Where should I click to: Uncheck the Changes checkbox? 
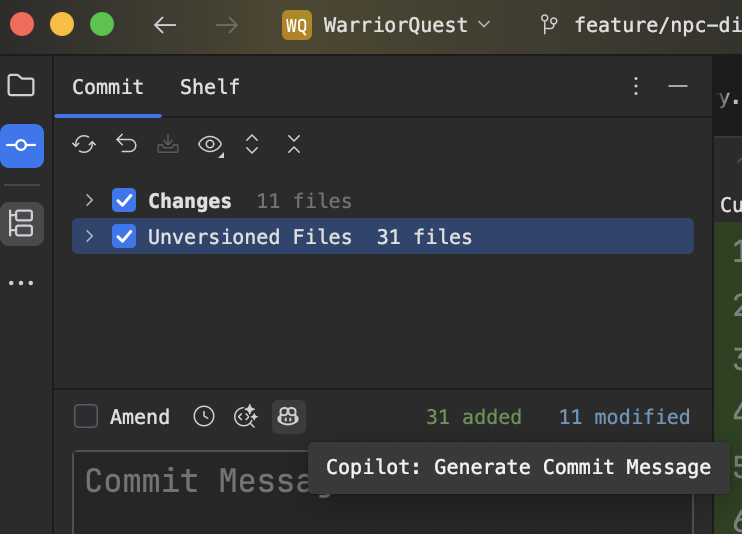point(124,201)
